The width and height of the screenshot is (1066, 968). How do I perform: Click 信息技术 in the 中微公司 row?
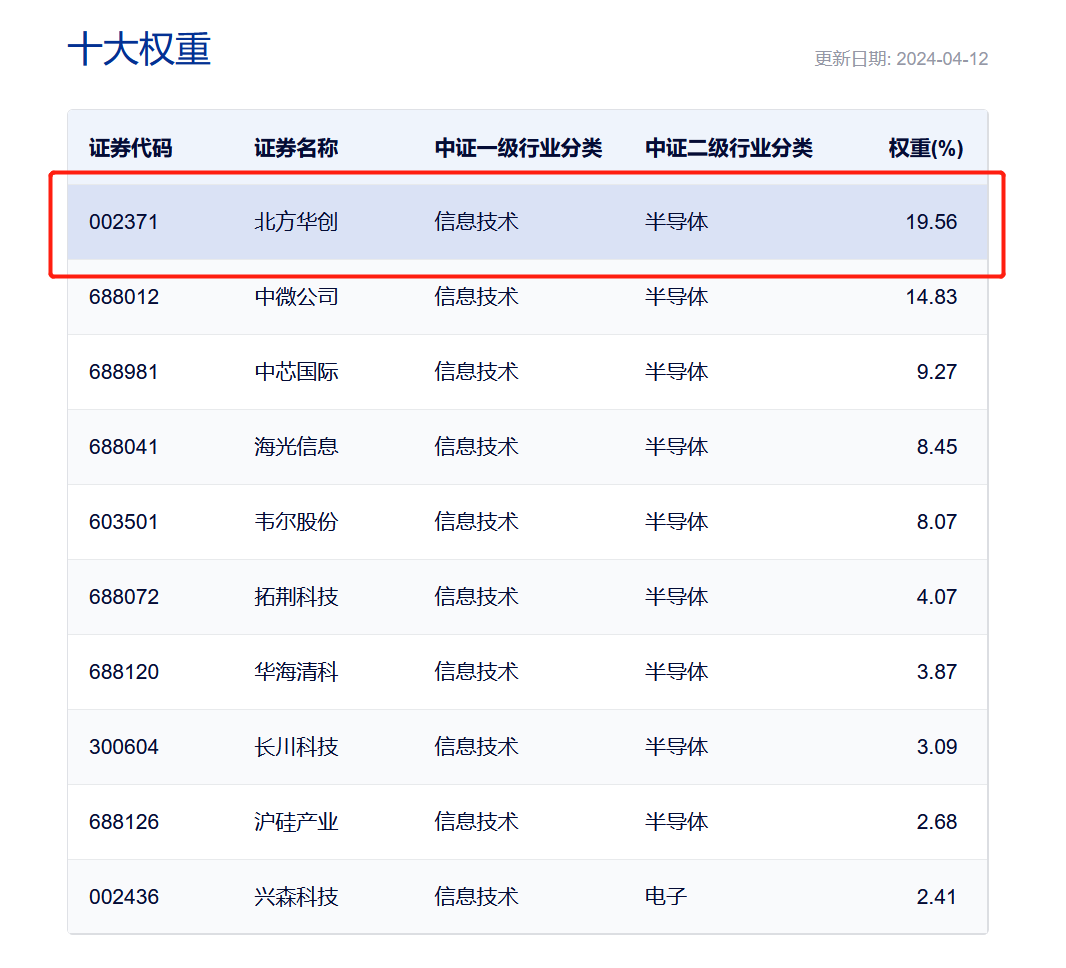(477, 297)
